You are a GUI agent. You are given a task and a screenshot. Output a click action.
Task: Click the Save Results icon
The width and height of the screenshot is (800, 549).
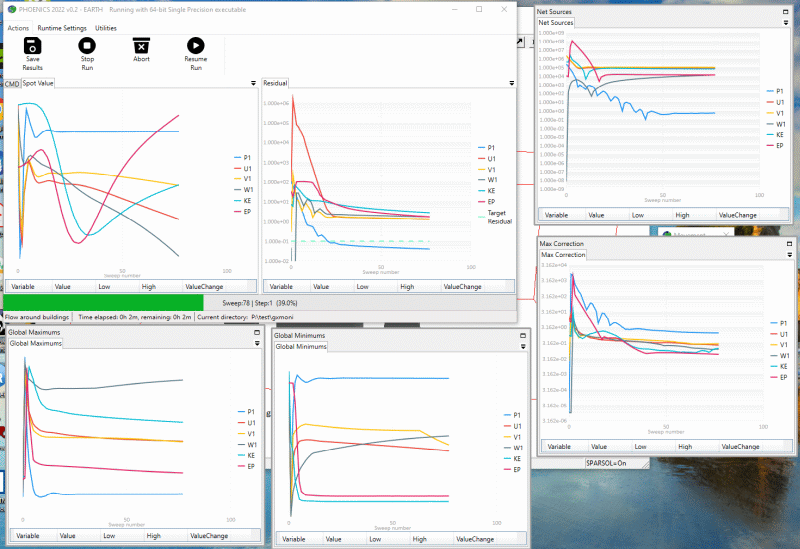(x=33, y=46)
